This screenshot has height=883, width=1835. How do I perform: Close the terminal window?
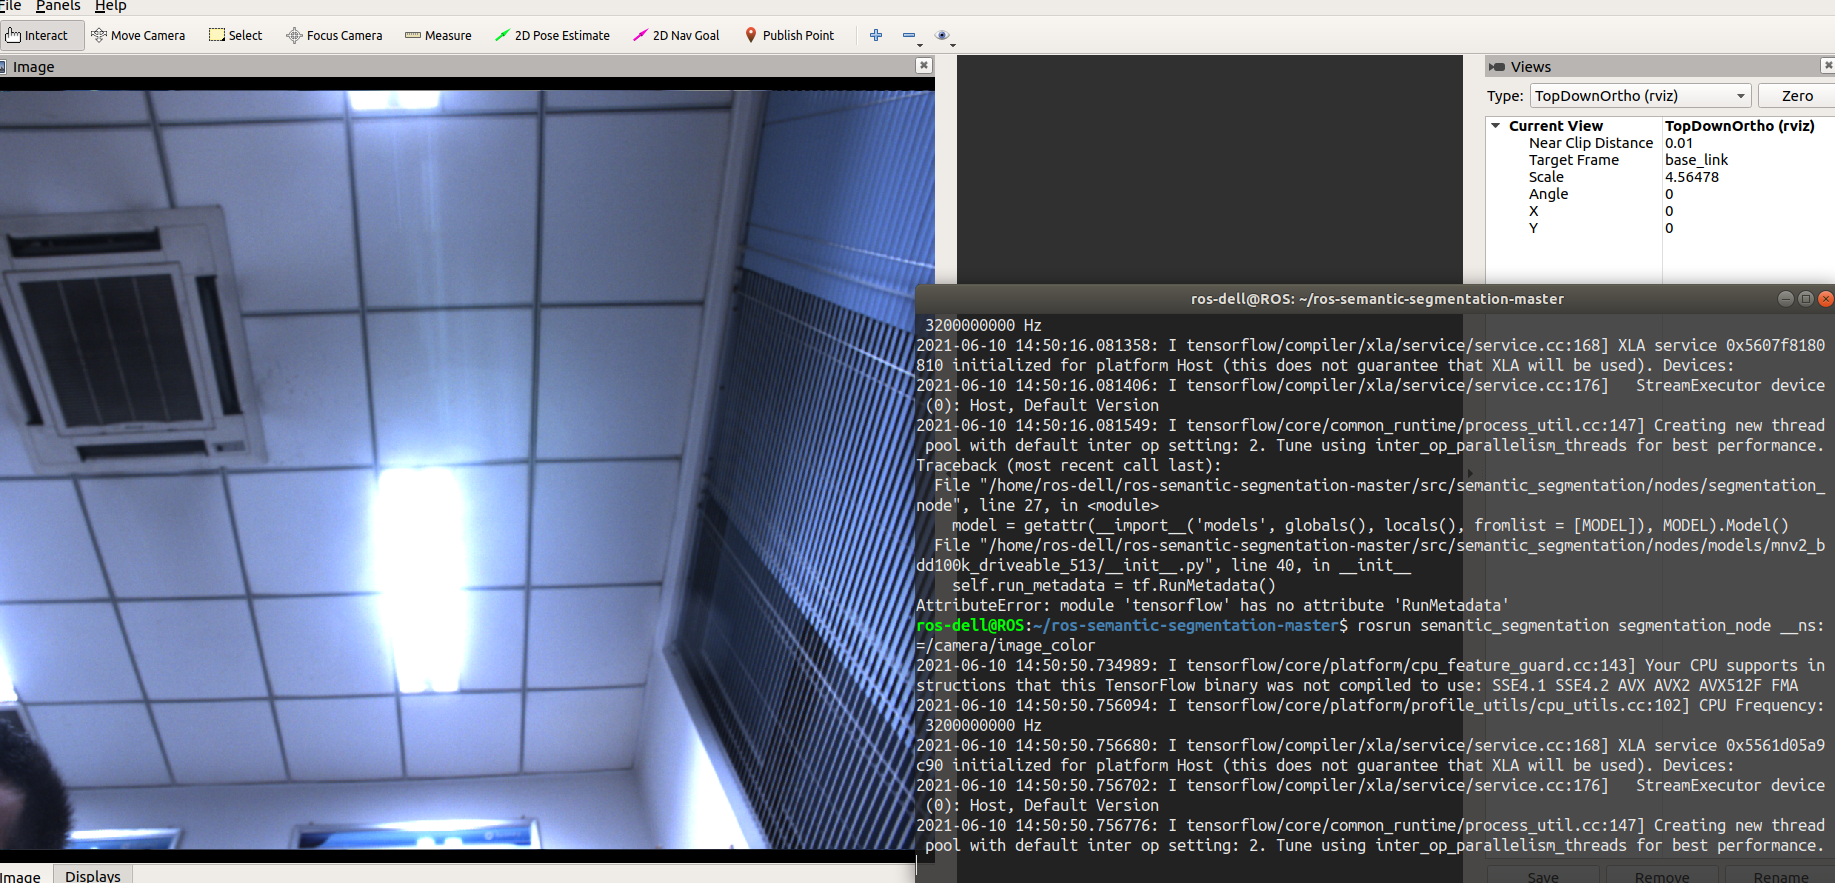(1825, 298)
